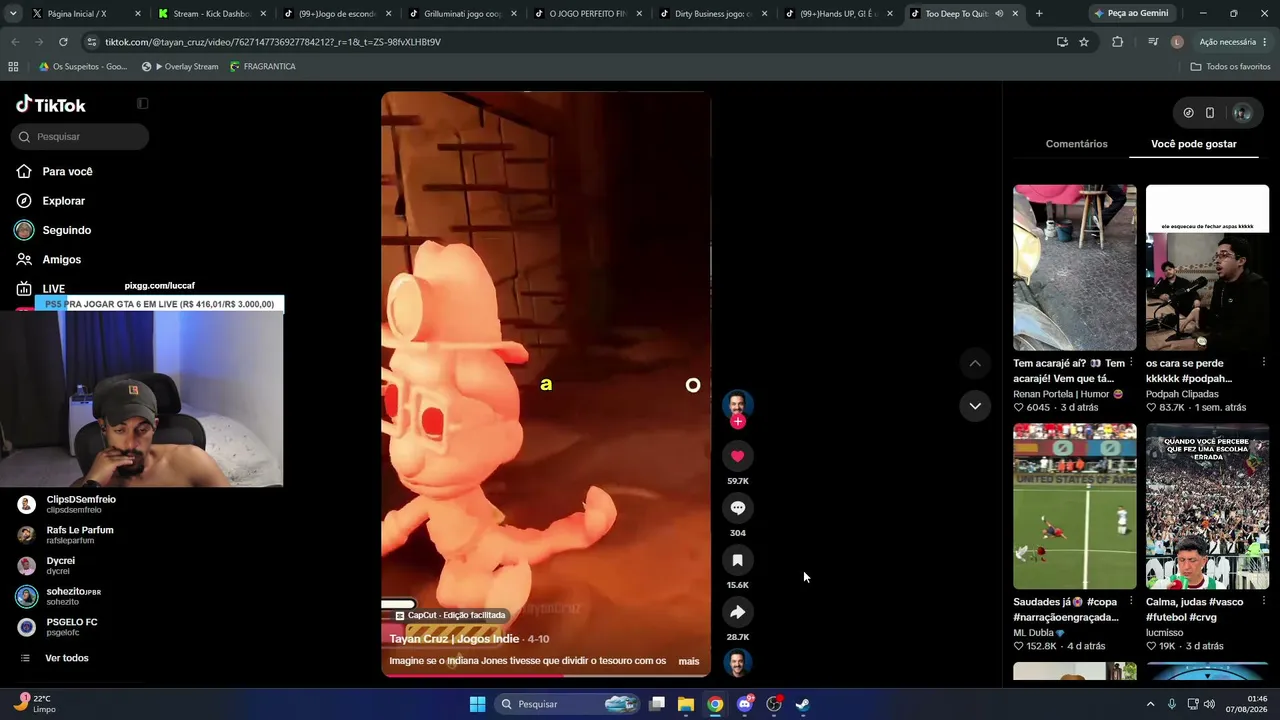Viewport: 1280px width, 720px height.
Task: Switch to the Comentários tab
Action: (1076, 144)
